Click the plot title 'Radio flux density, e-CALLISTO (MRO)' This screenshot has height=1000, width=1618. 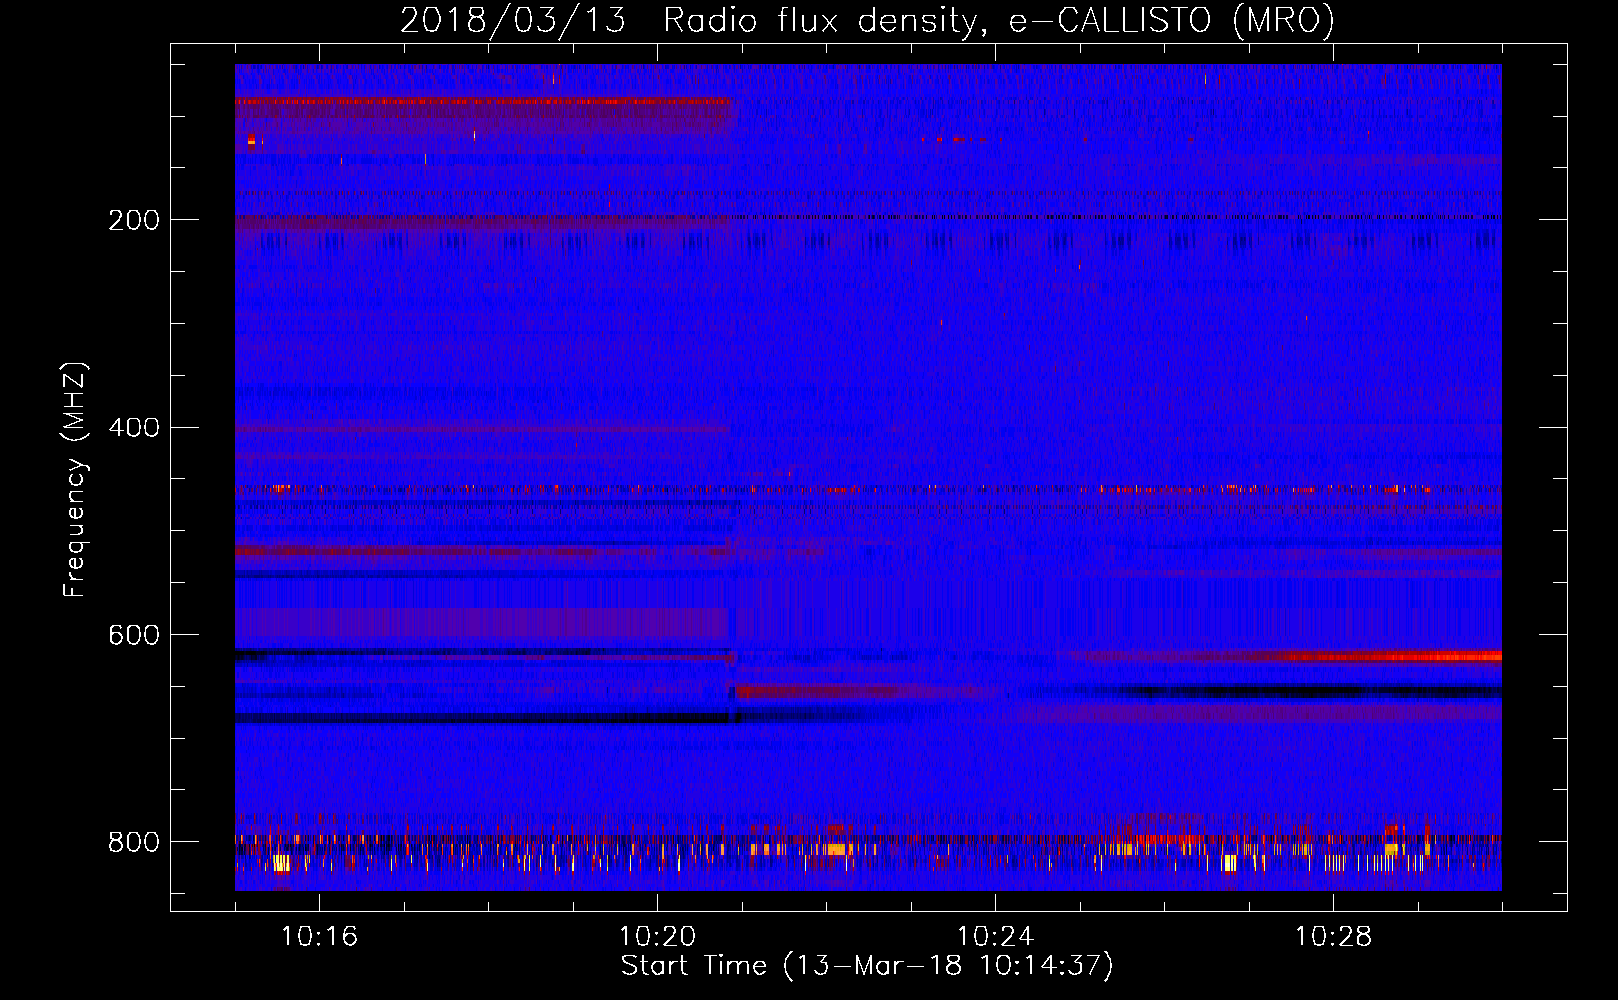pos(998,21)
